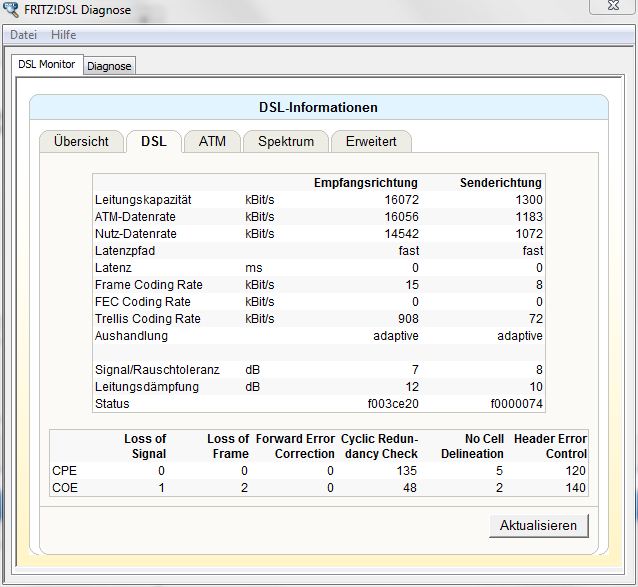Click the COE Loss of Signal value 1
The height and width of the screenshot is (587, 638).
click(162, 488)
